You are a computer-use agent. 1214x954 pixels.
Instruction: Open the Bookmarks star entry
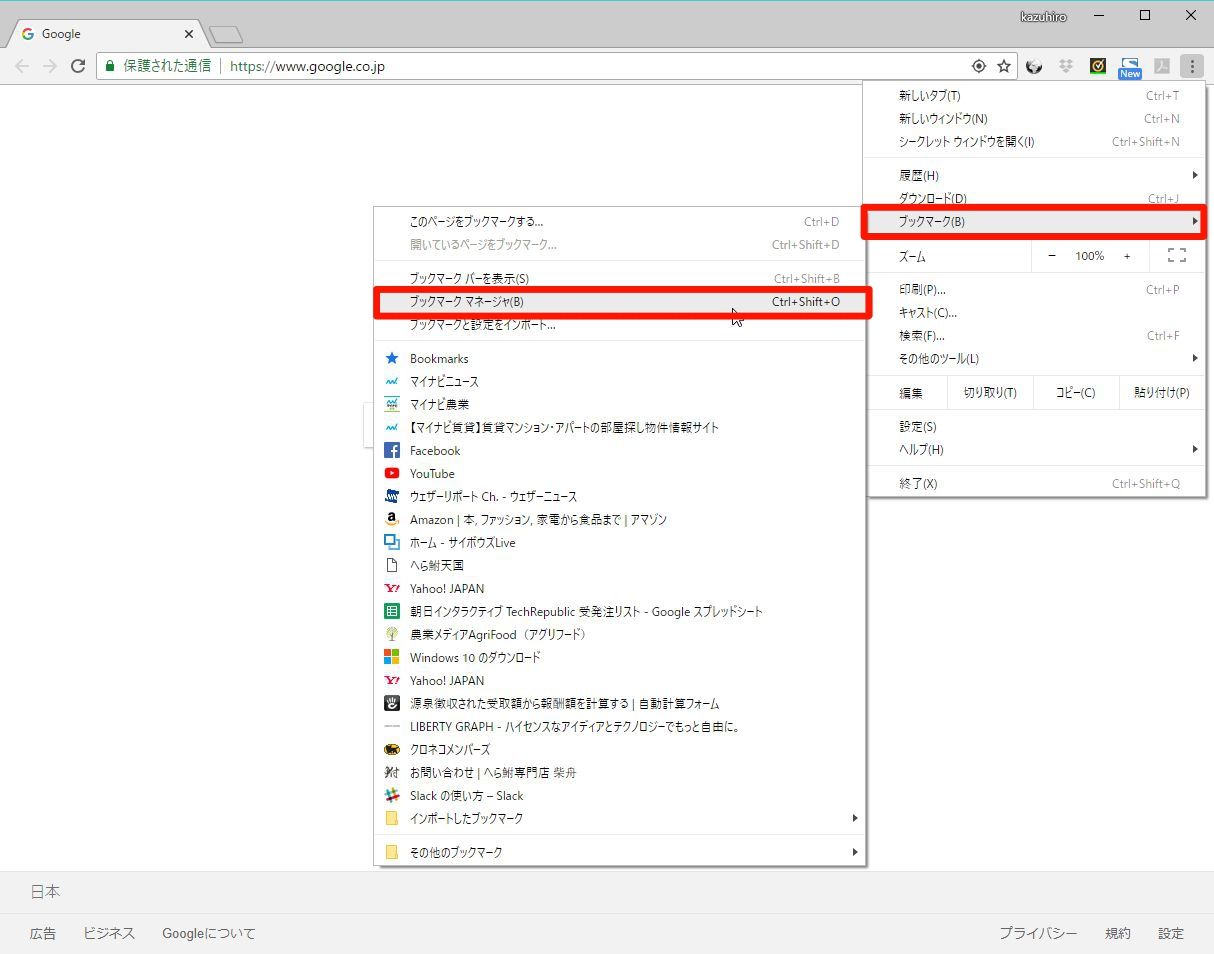[620, 358]
